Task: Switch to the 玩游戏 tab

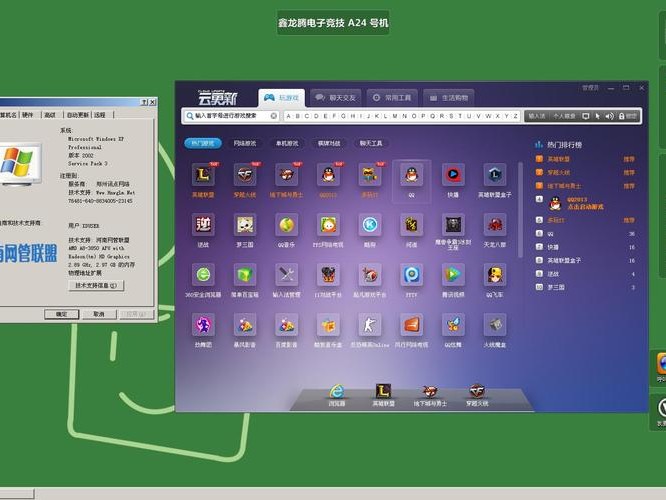Action: coord(281,98)
